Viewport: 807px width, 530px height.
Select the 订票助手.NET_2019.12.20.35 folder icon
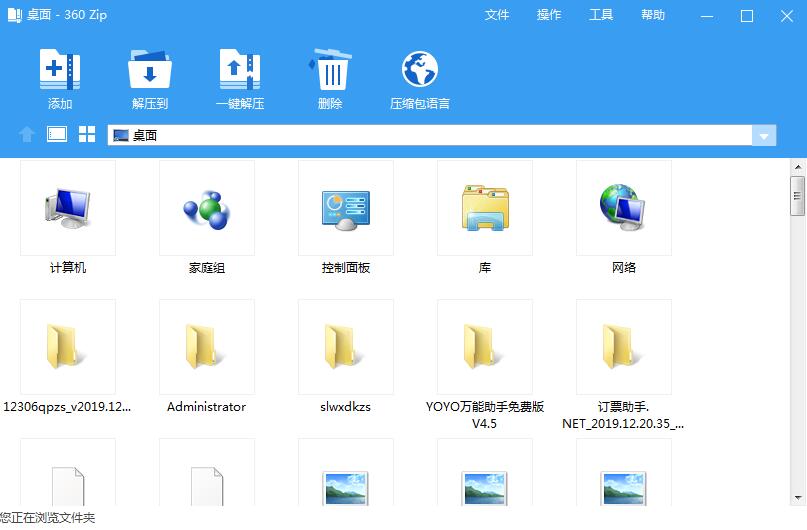pyautogui.click(x=624, y=347)
